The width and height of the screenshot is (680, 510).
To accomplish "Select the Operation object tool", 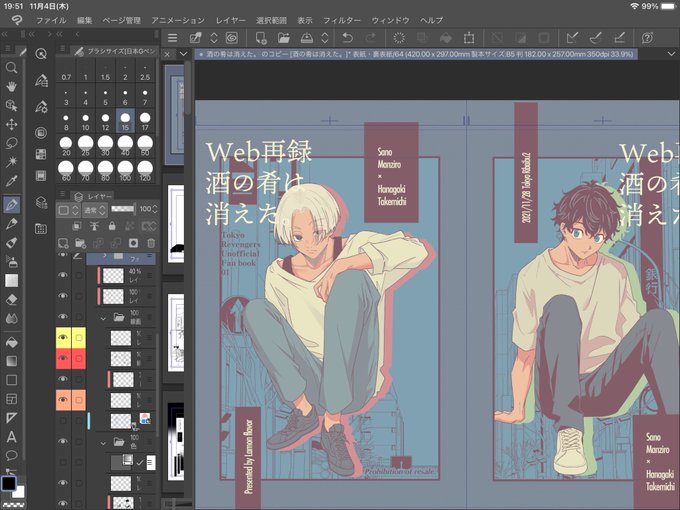I will click(11, 105).
